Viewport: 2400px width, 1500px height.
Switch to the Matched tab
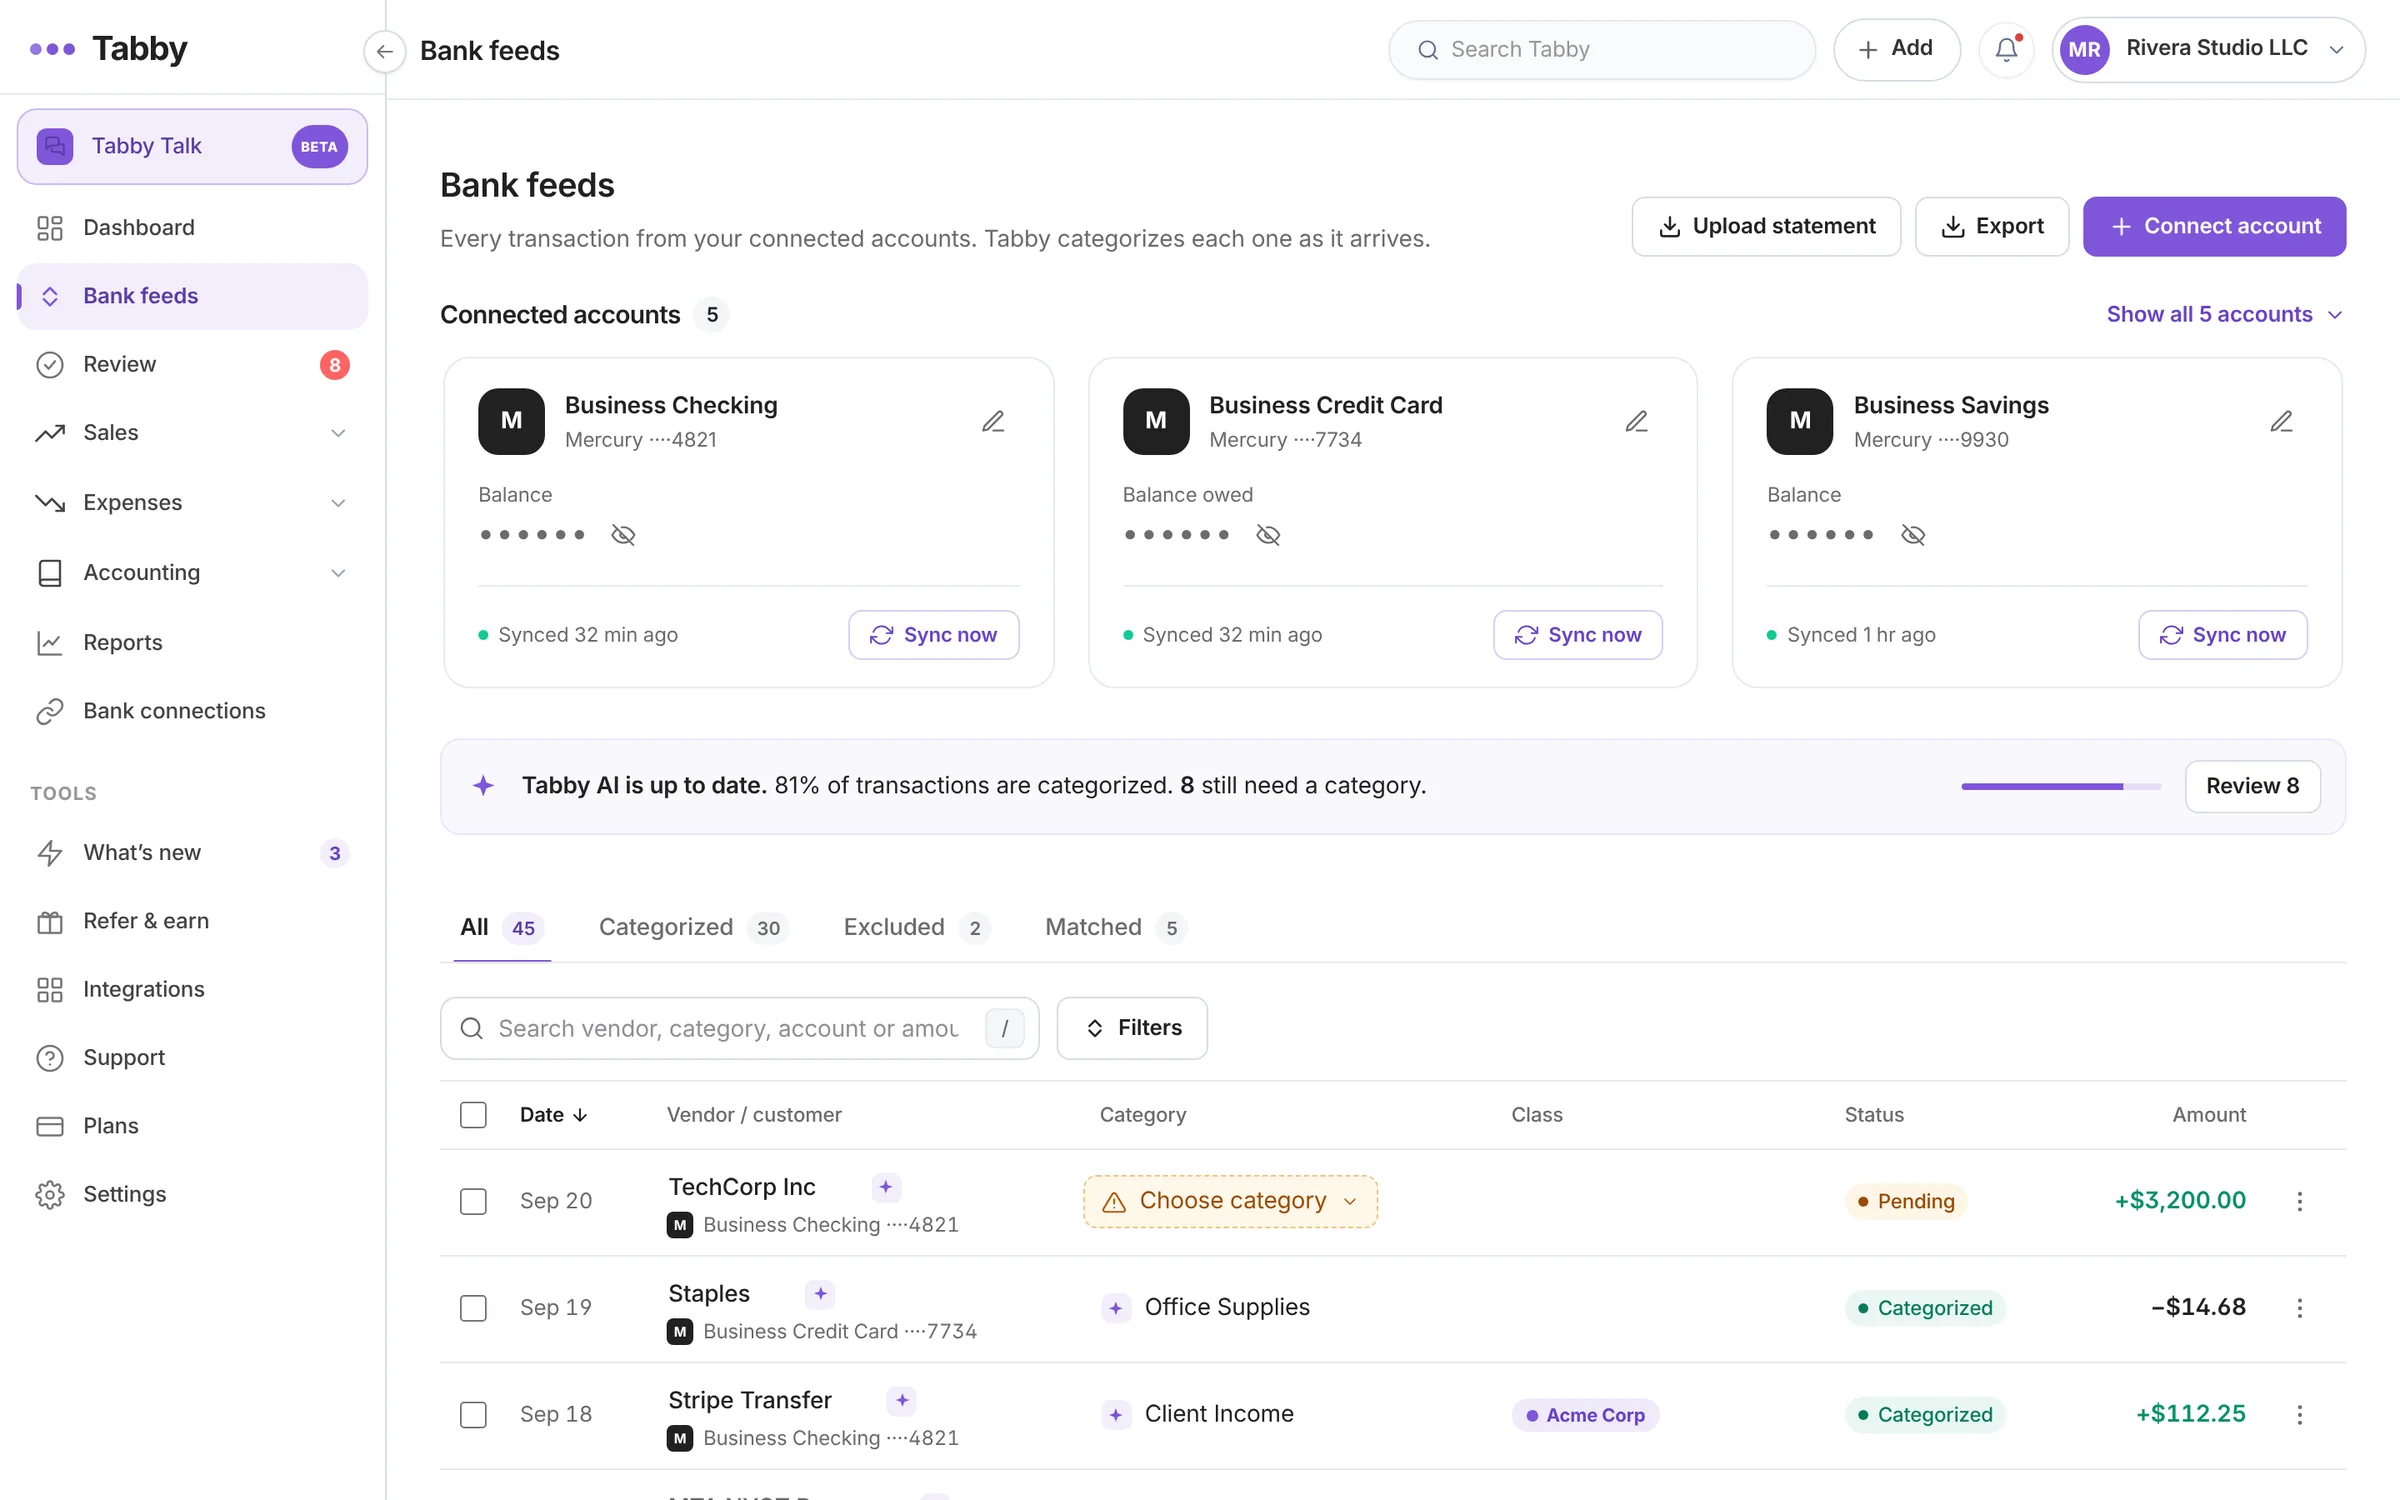[1115, 928]
